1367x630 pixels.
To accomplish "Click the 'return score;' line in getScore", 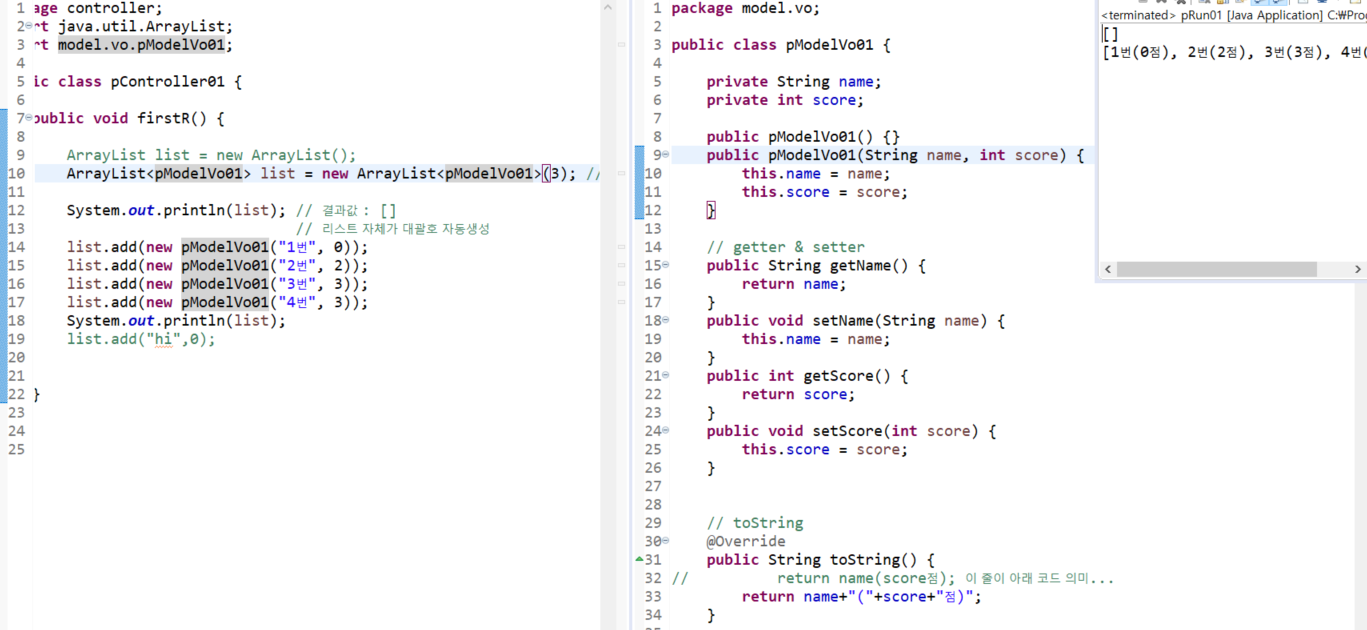I will click(x=798, y=394).
